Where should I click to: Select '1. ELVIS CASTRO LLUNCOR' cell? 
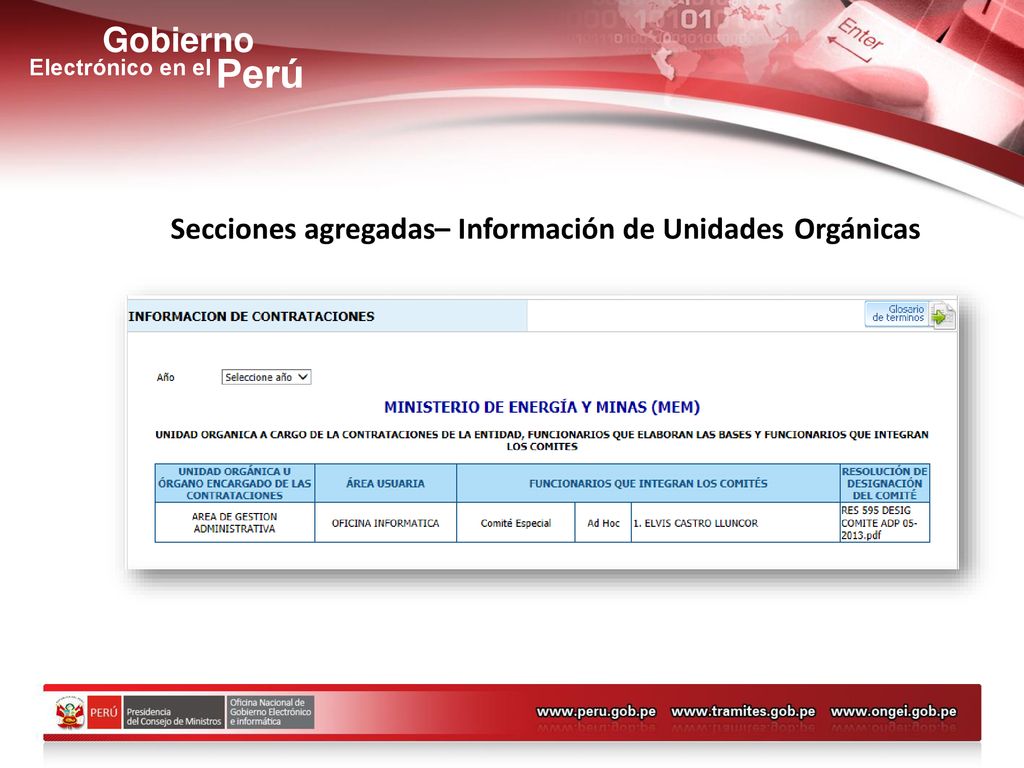point(735,523)
